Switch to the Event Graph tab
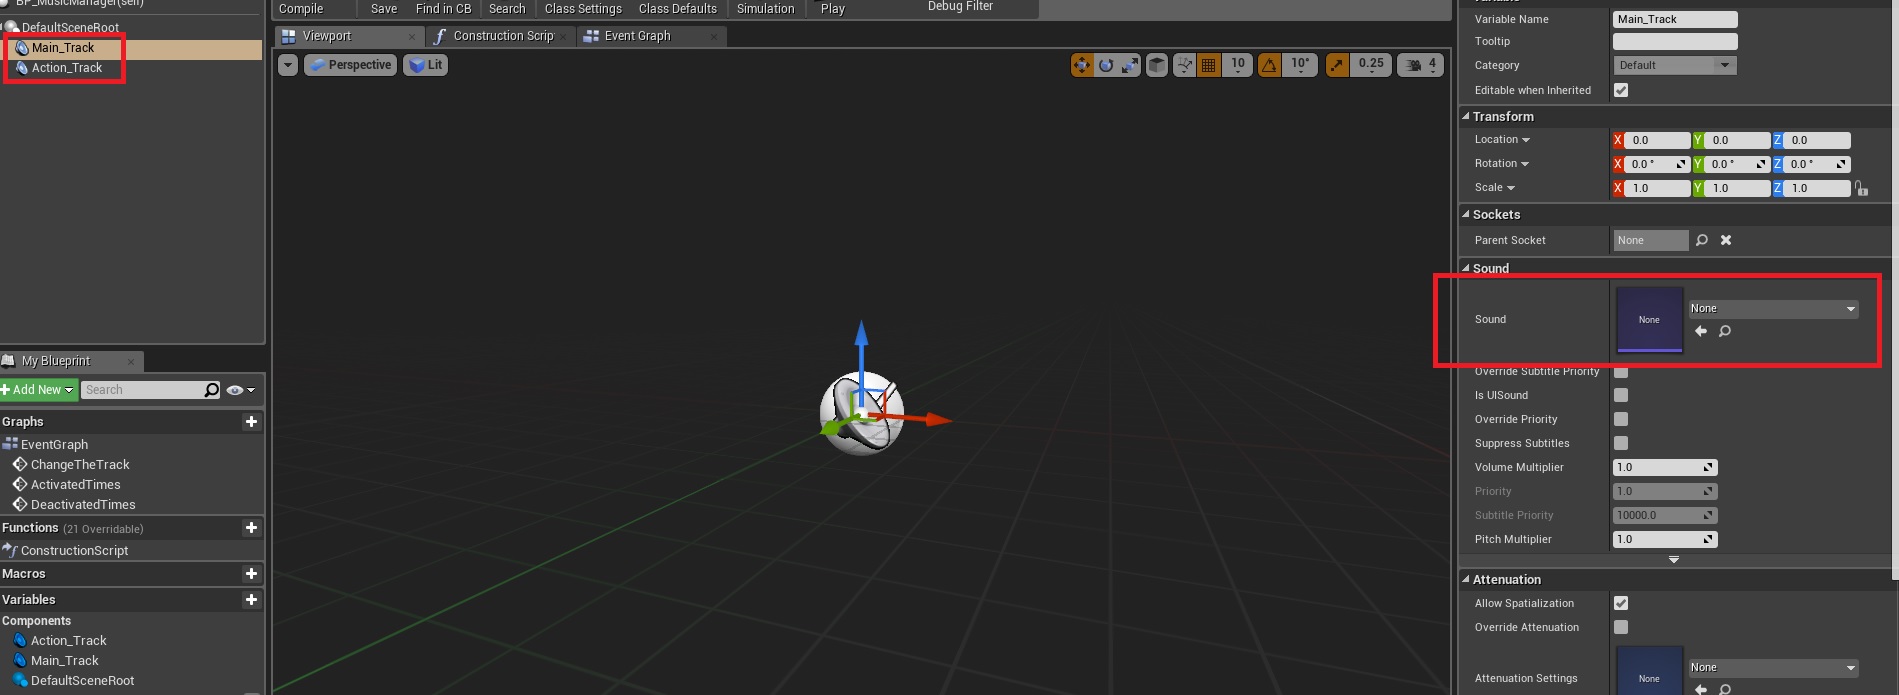 [637, 36]
